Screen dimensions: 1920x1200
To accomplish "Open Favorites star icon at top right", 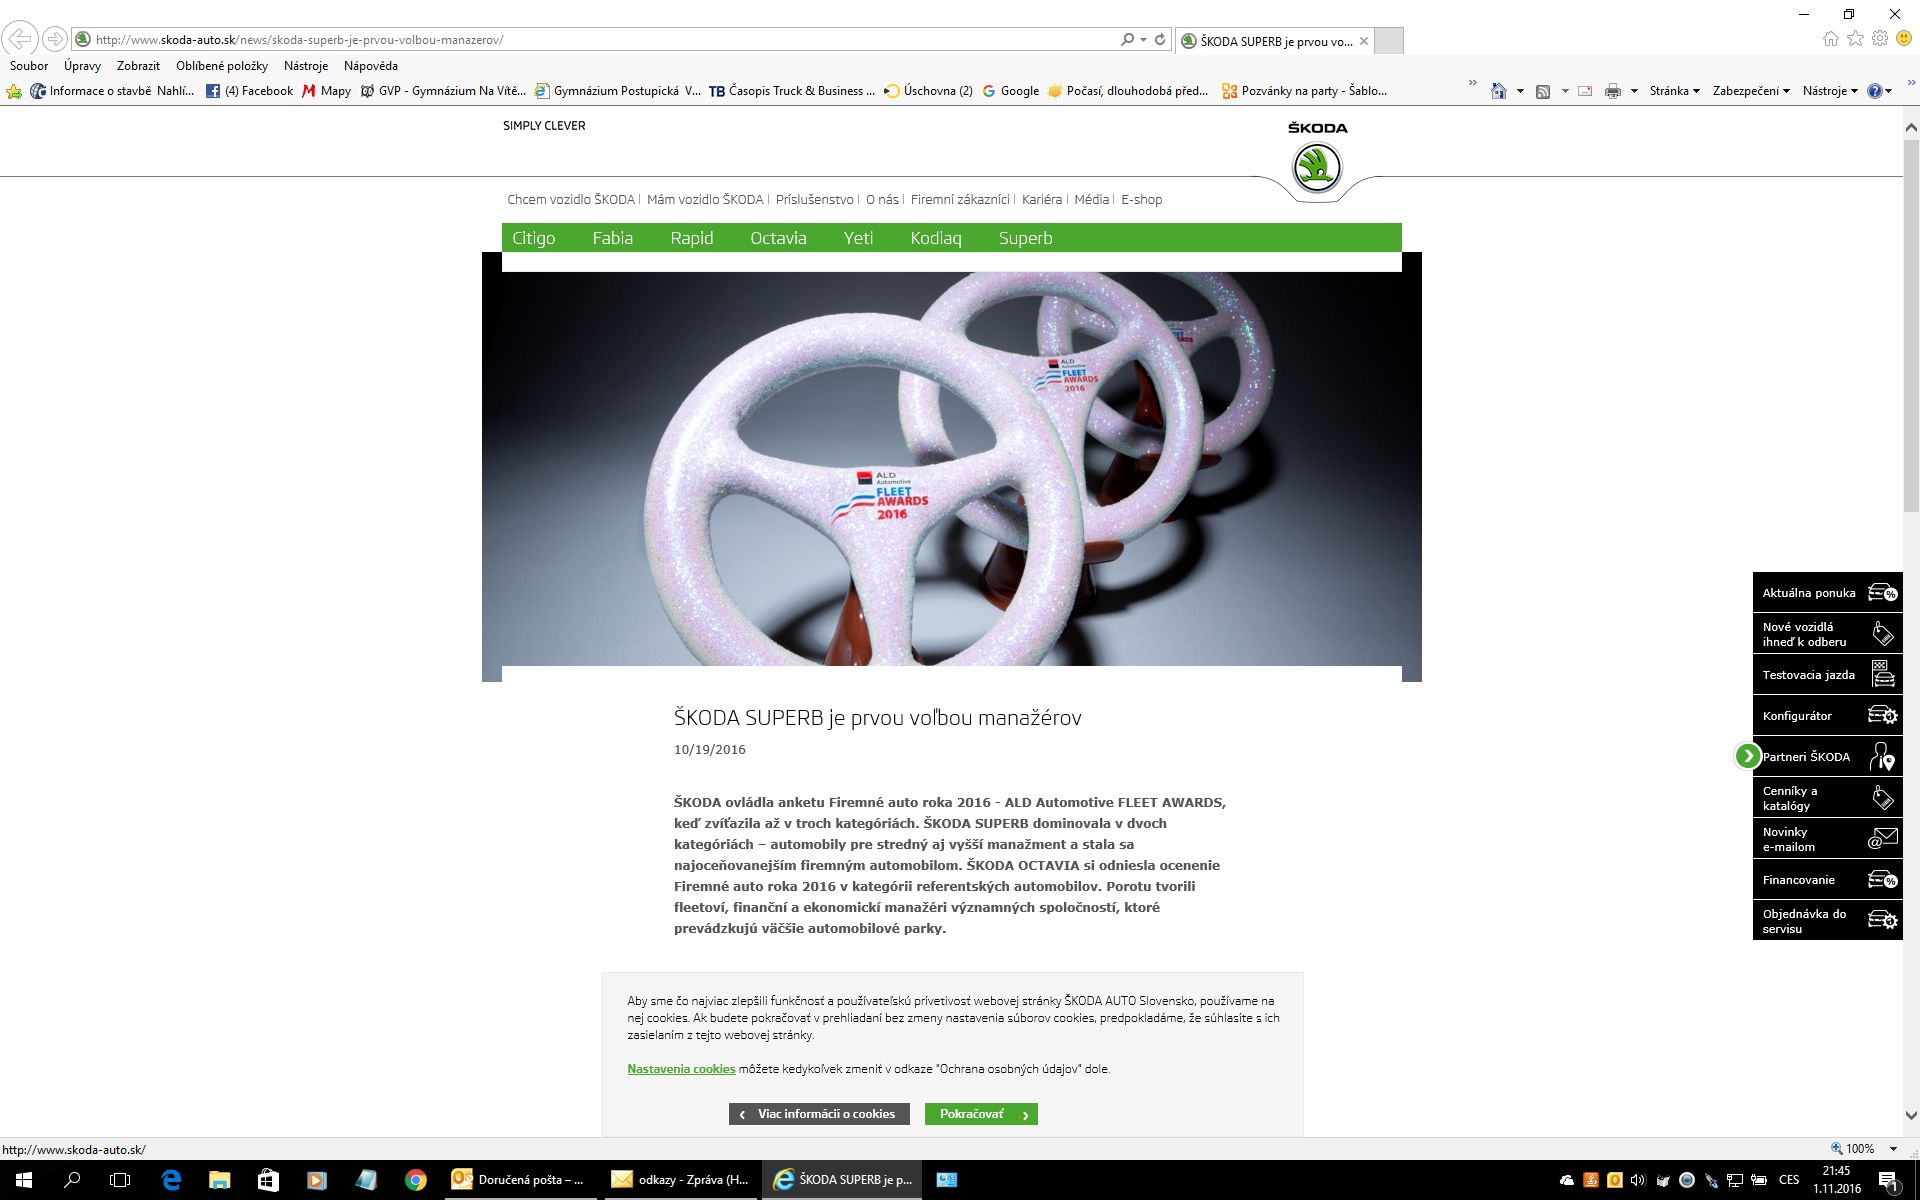I will coord(1855,39).
